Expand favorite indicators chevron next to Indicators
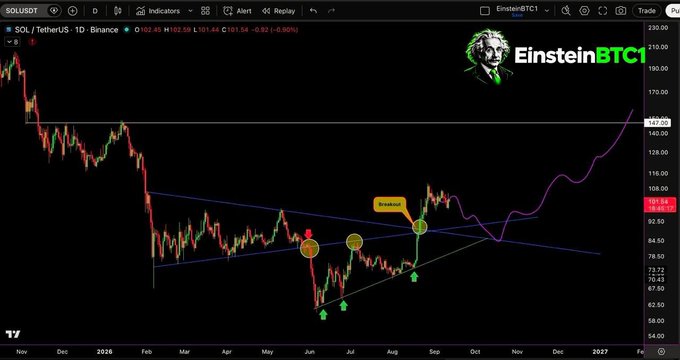 pos(190,11)
